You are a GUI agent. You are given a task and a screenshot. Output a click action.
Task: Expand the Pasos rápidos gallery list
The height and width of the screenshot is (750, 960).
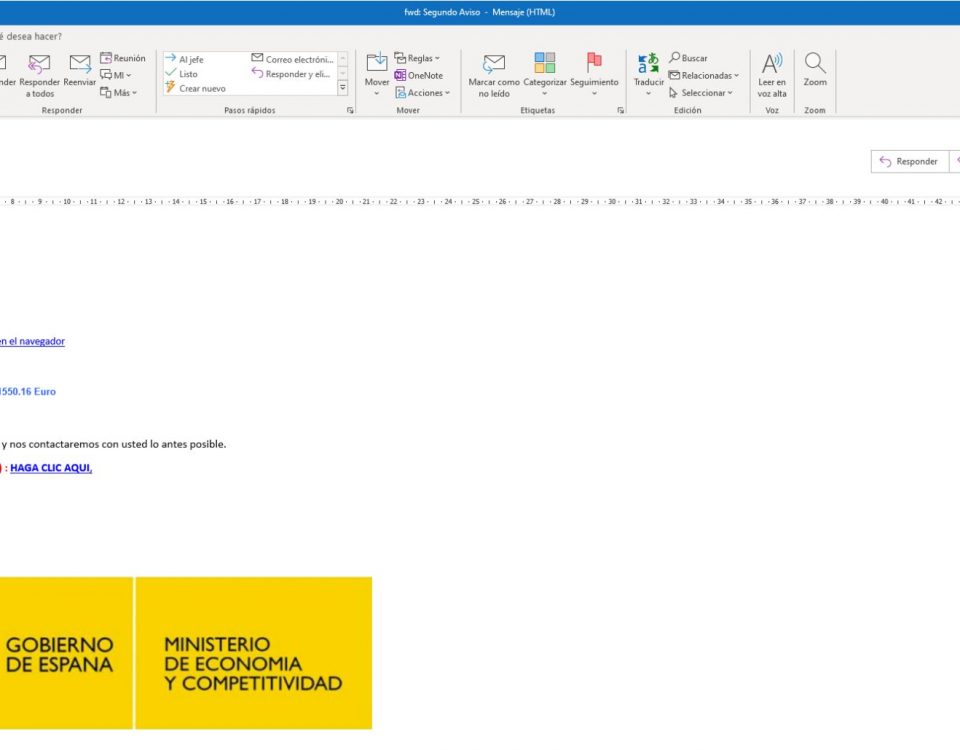[x=343, y=88]
